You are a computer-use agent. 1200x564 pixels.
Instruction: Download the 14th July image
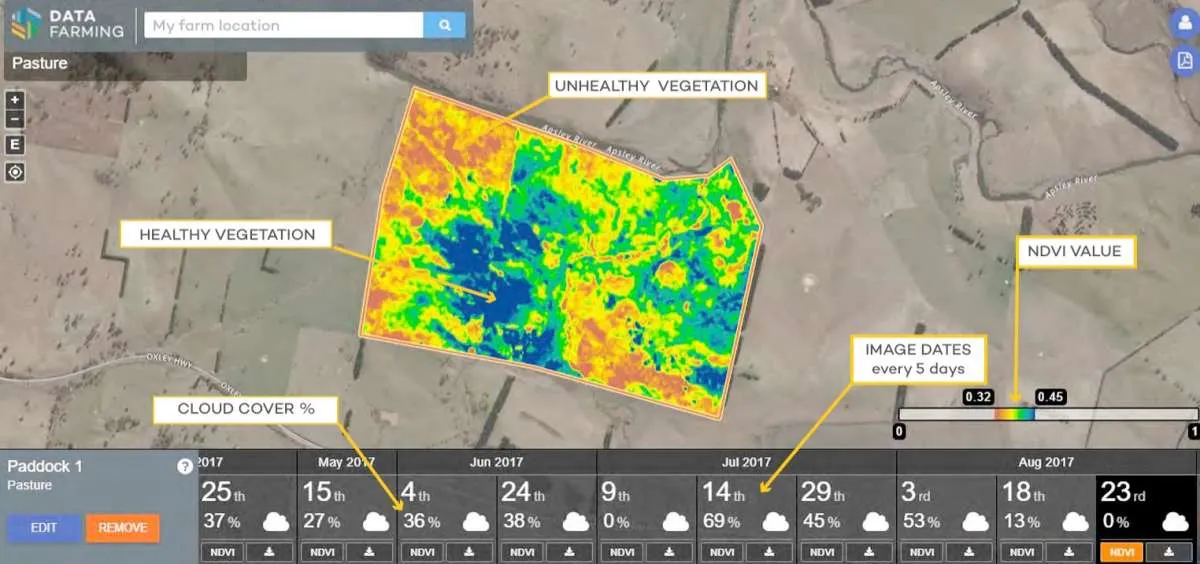[769, 552]
